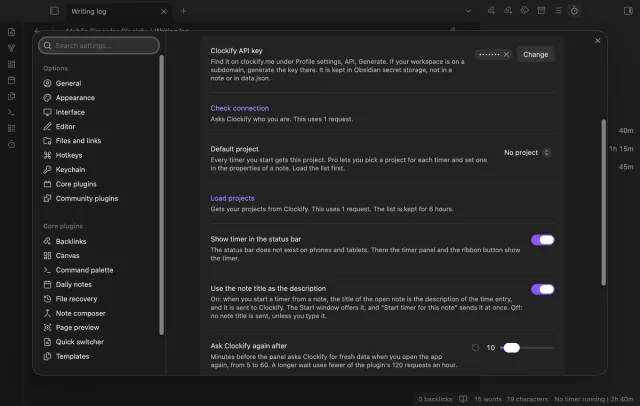
Task: Open the Default project dropdown
Action: [527, 153]
